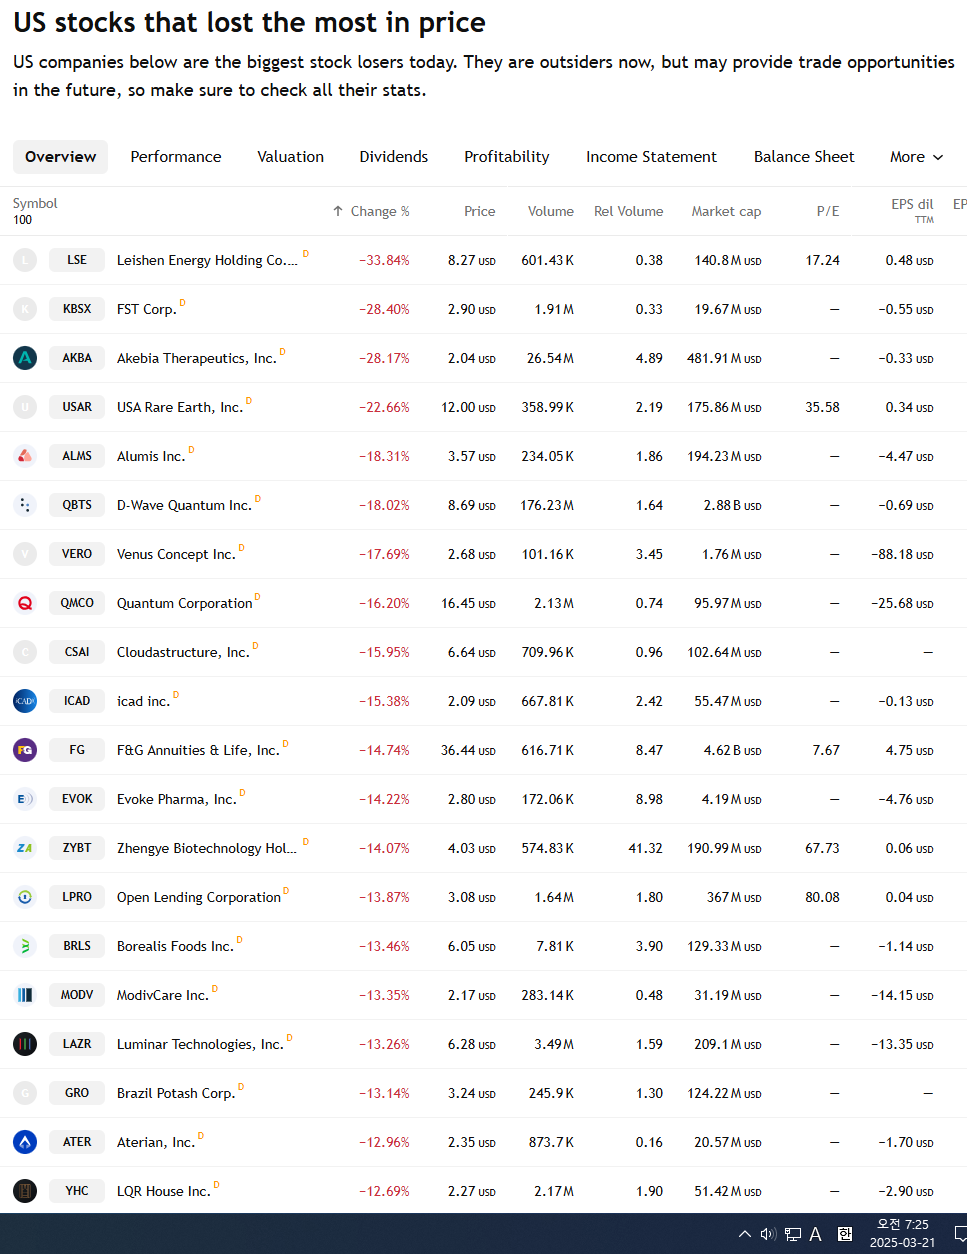Click the Cloudastructure logo icon
The height and width of the screenshot is (1254, 967).
[25, 652]
